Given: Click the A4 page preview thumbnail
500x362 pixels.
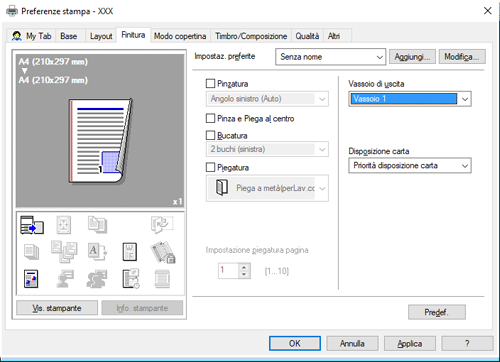Looking at the screenshot, I should 100,141.
